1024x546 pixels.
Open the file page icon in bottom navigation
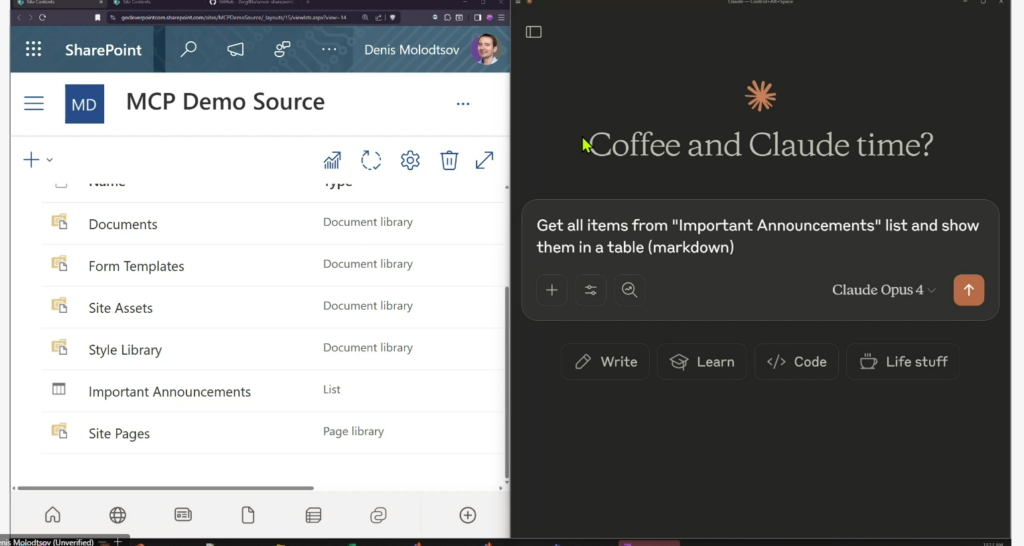(248, 515)
